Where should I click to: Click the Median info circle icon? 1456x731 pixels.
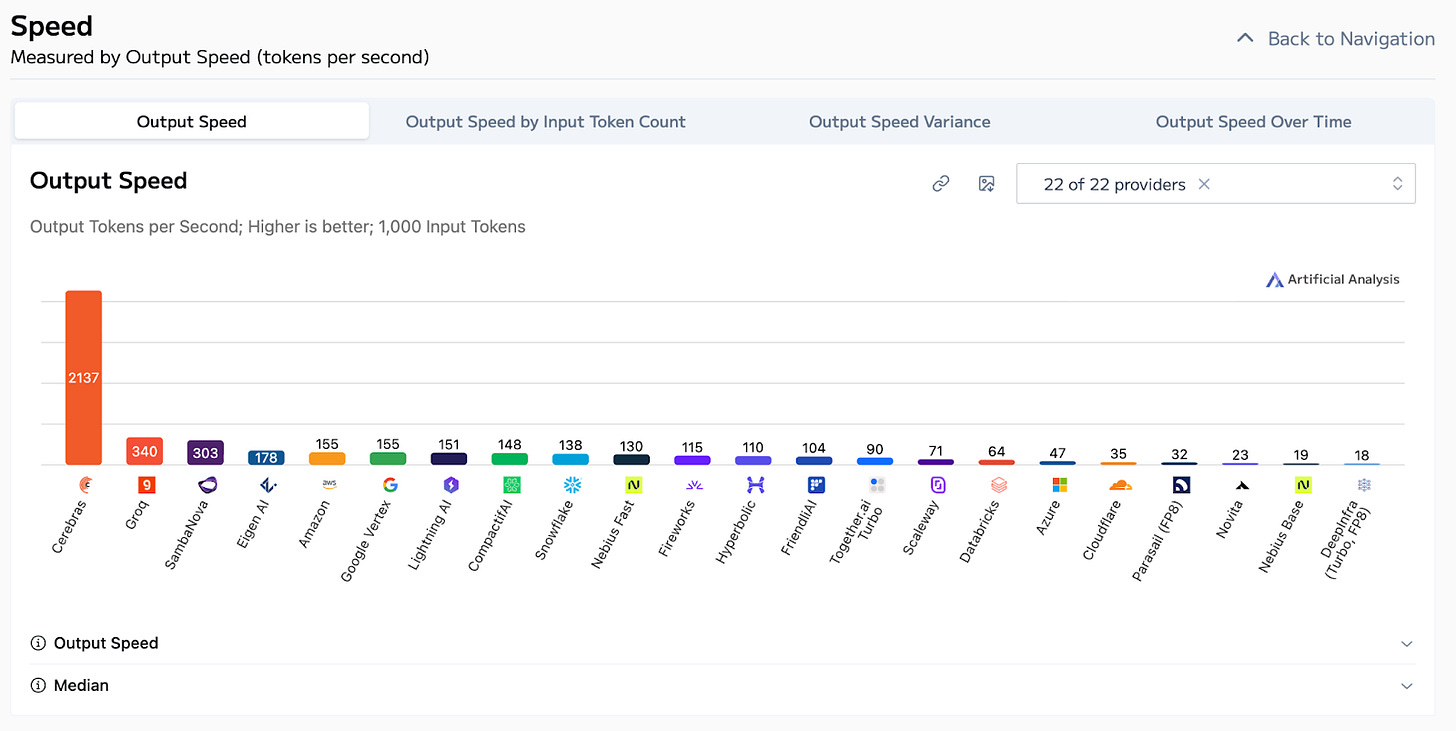tap(38, 686)
